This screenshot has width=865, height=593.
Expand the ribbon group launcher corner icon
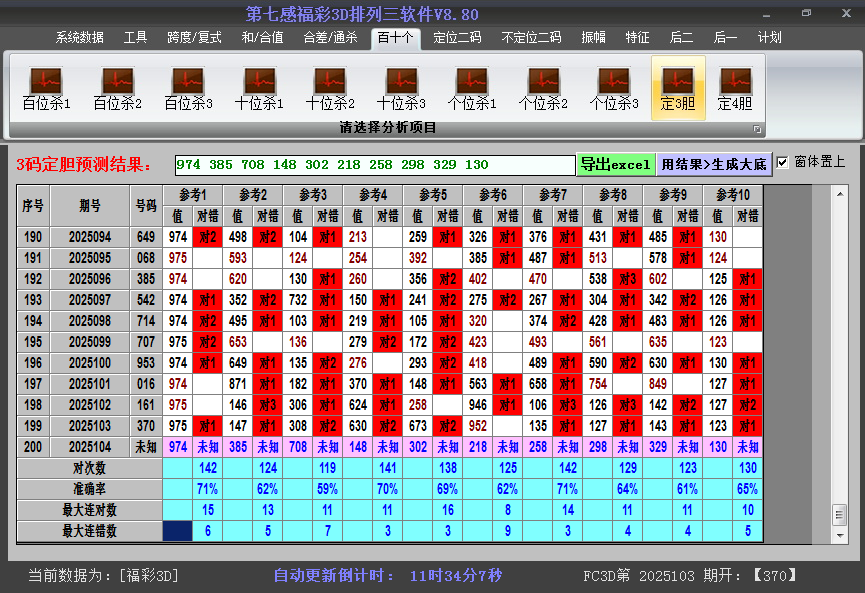click(x=757, y=129)
